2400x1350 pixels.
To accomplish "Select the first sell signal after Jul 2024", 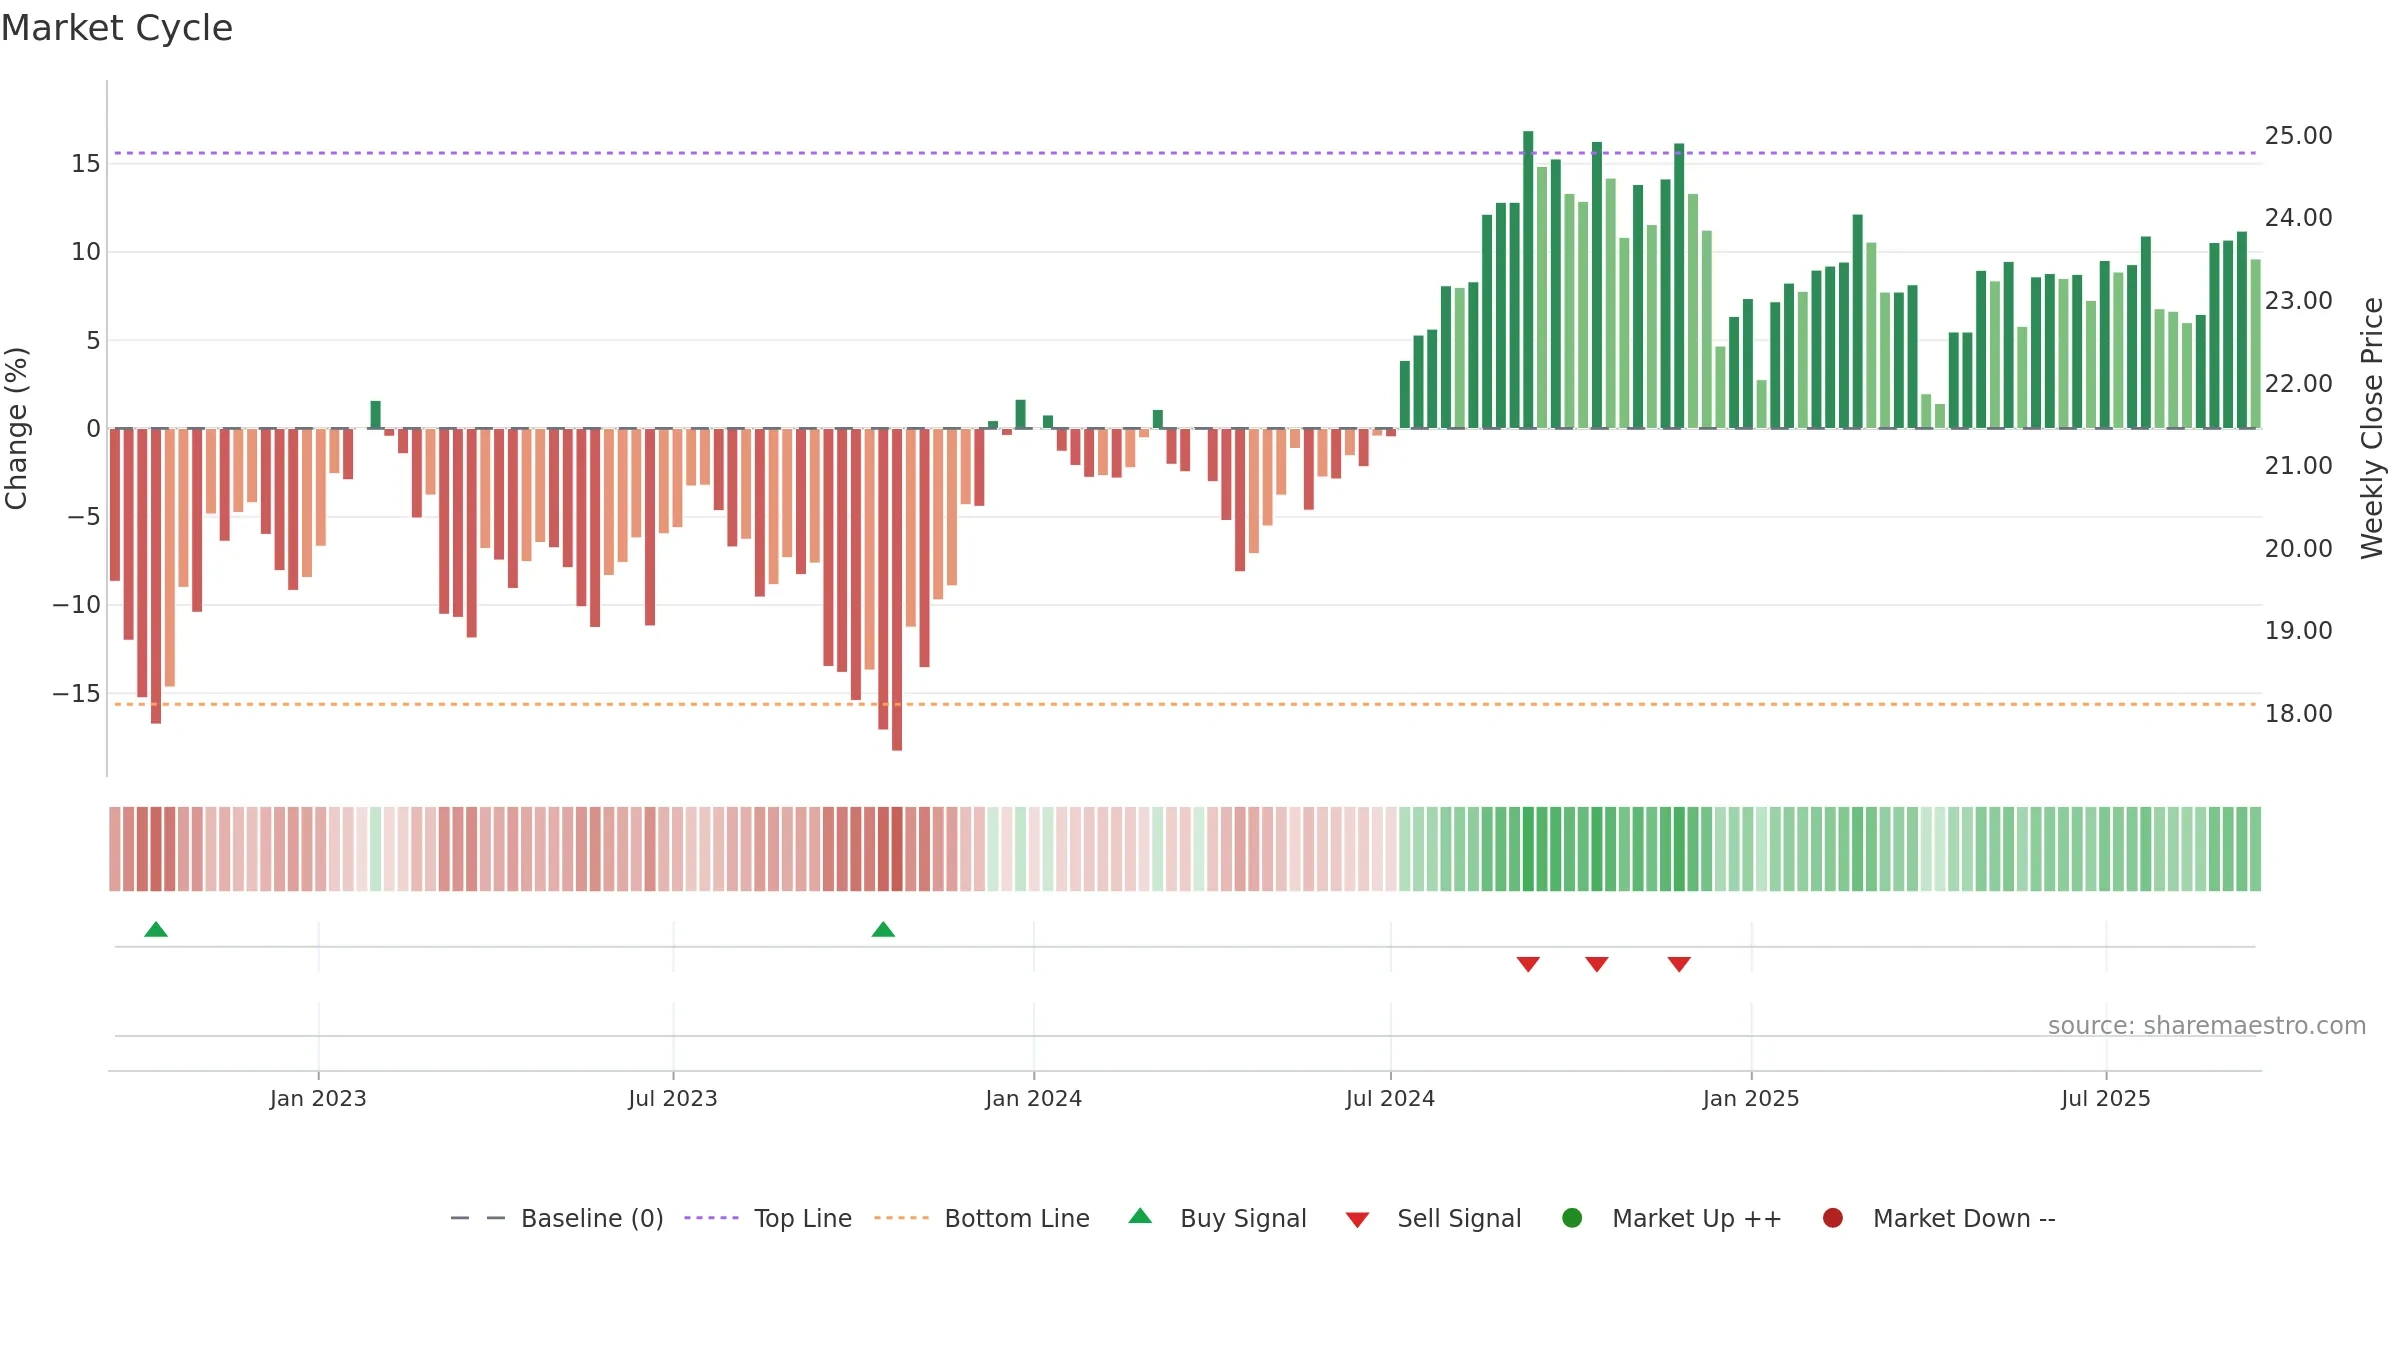I will [1528, 964].
